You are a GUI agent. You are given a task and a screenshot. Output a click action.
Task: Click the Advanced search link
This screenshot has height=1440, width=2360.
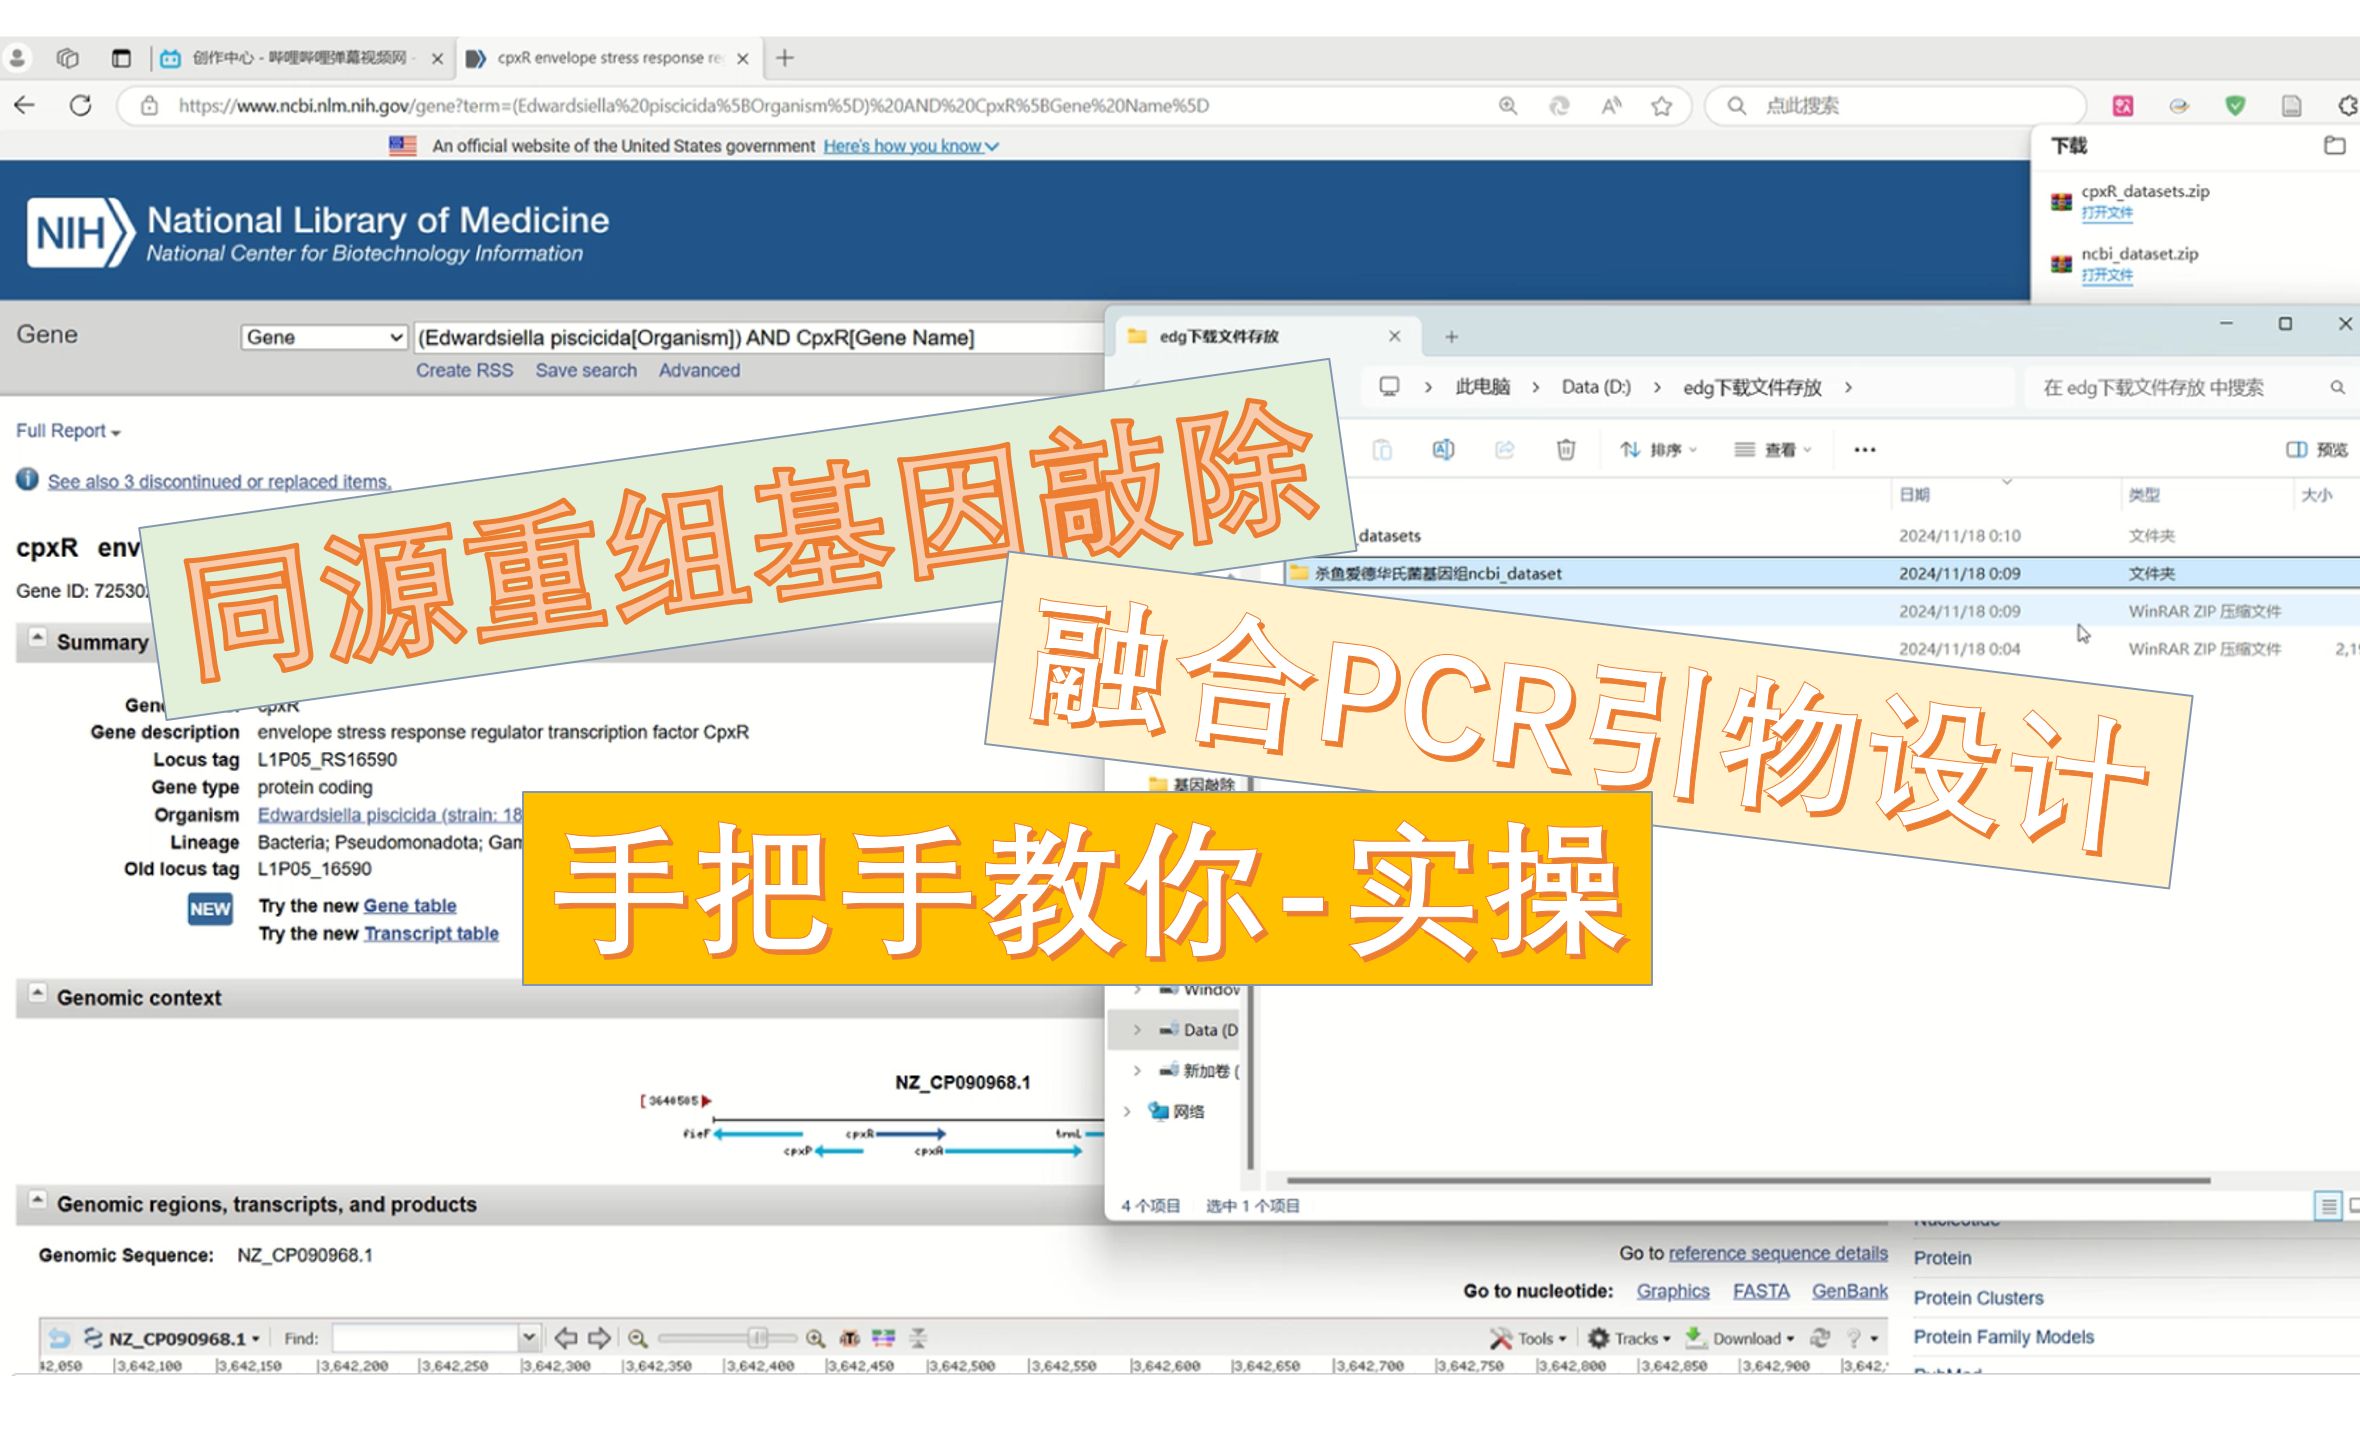tap(699, 370)
